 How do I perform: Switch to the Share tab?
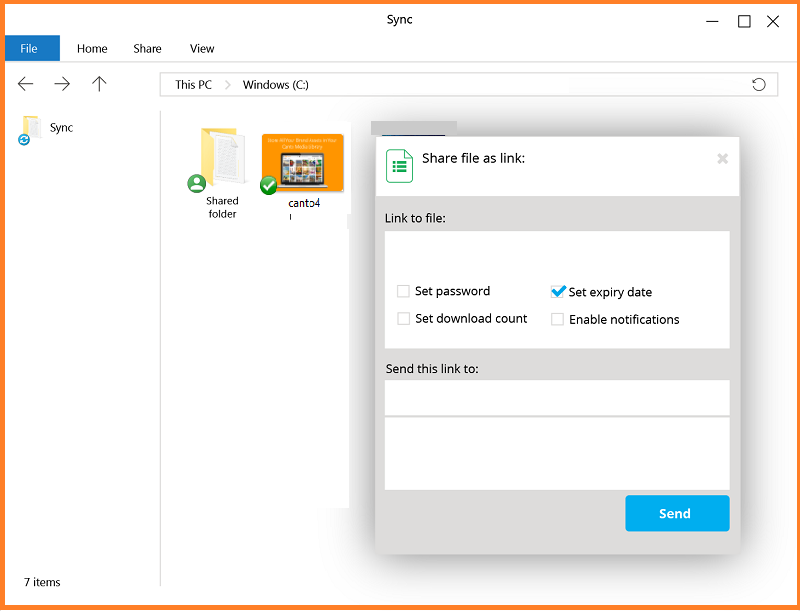click(147, 49)
